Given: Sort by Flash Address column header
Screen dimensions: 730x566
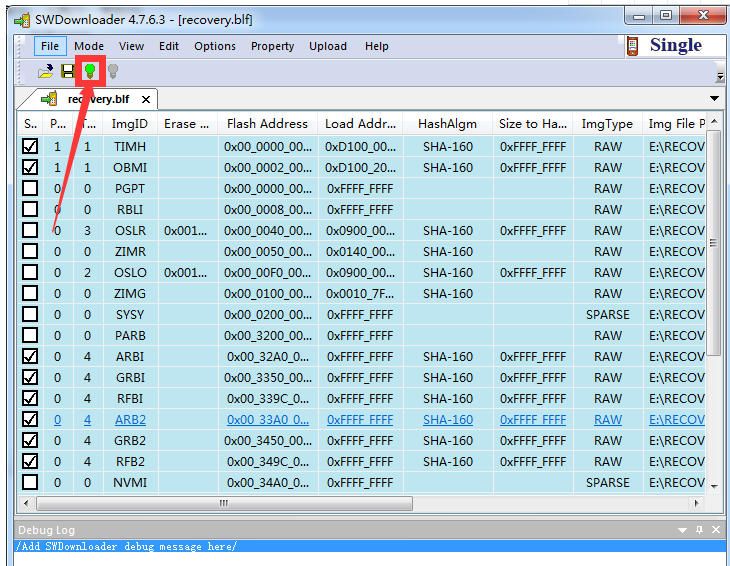Looking at the screenshot, I should click(267, 124).
